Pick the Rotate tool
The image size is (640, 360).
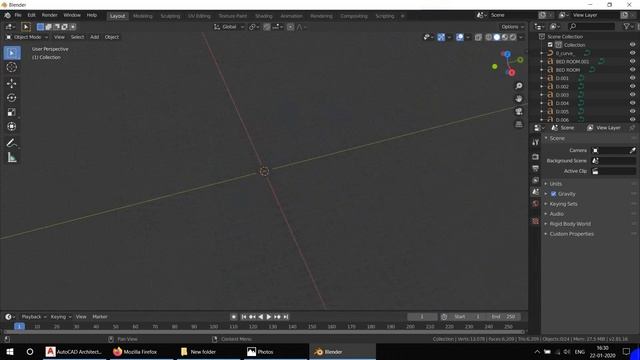[x=12, y=98]
